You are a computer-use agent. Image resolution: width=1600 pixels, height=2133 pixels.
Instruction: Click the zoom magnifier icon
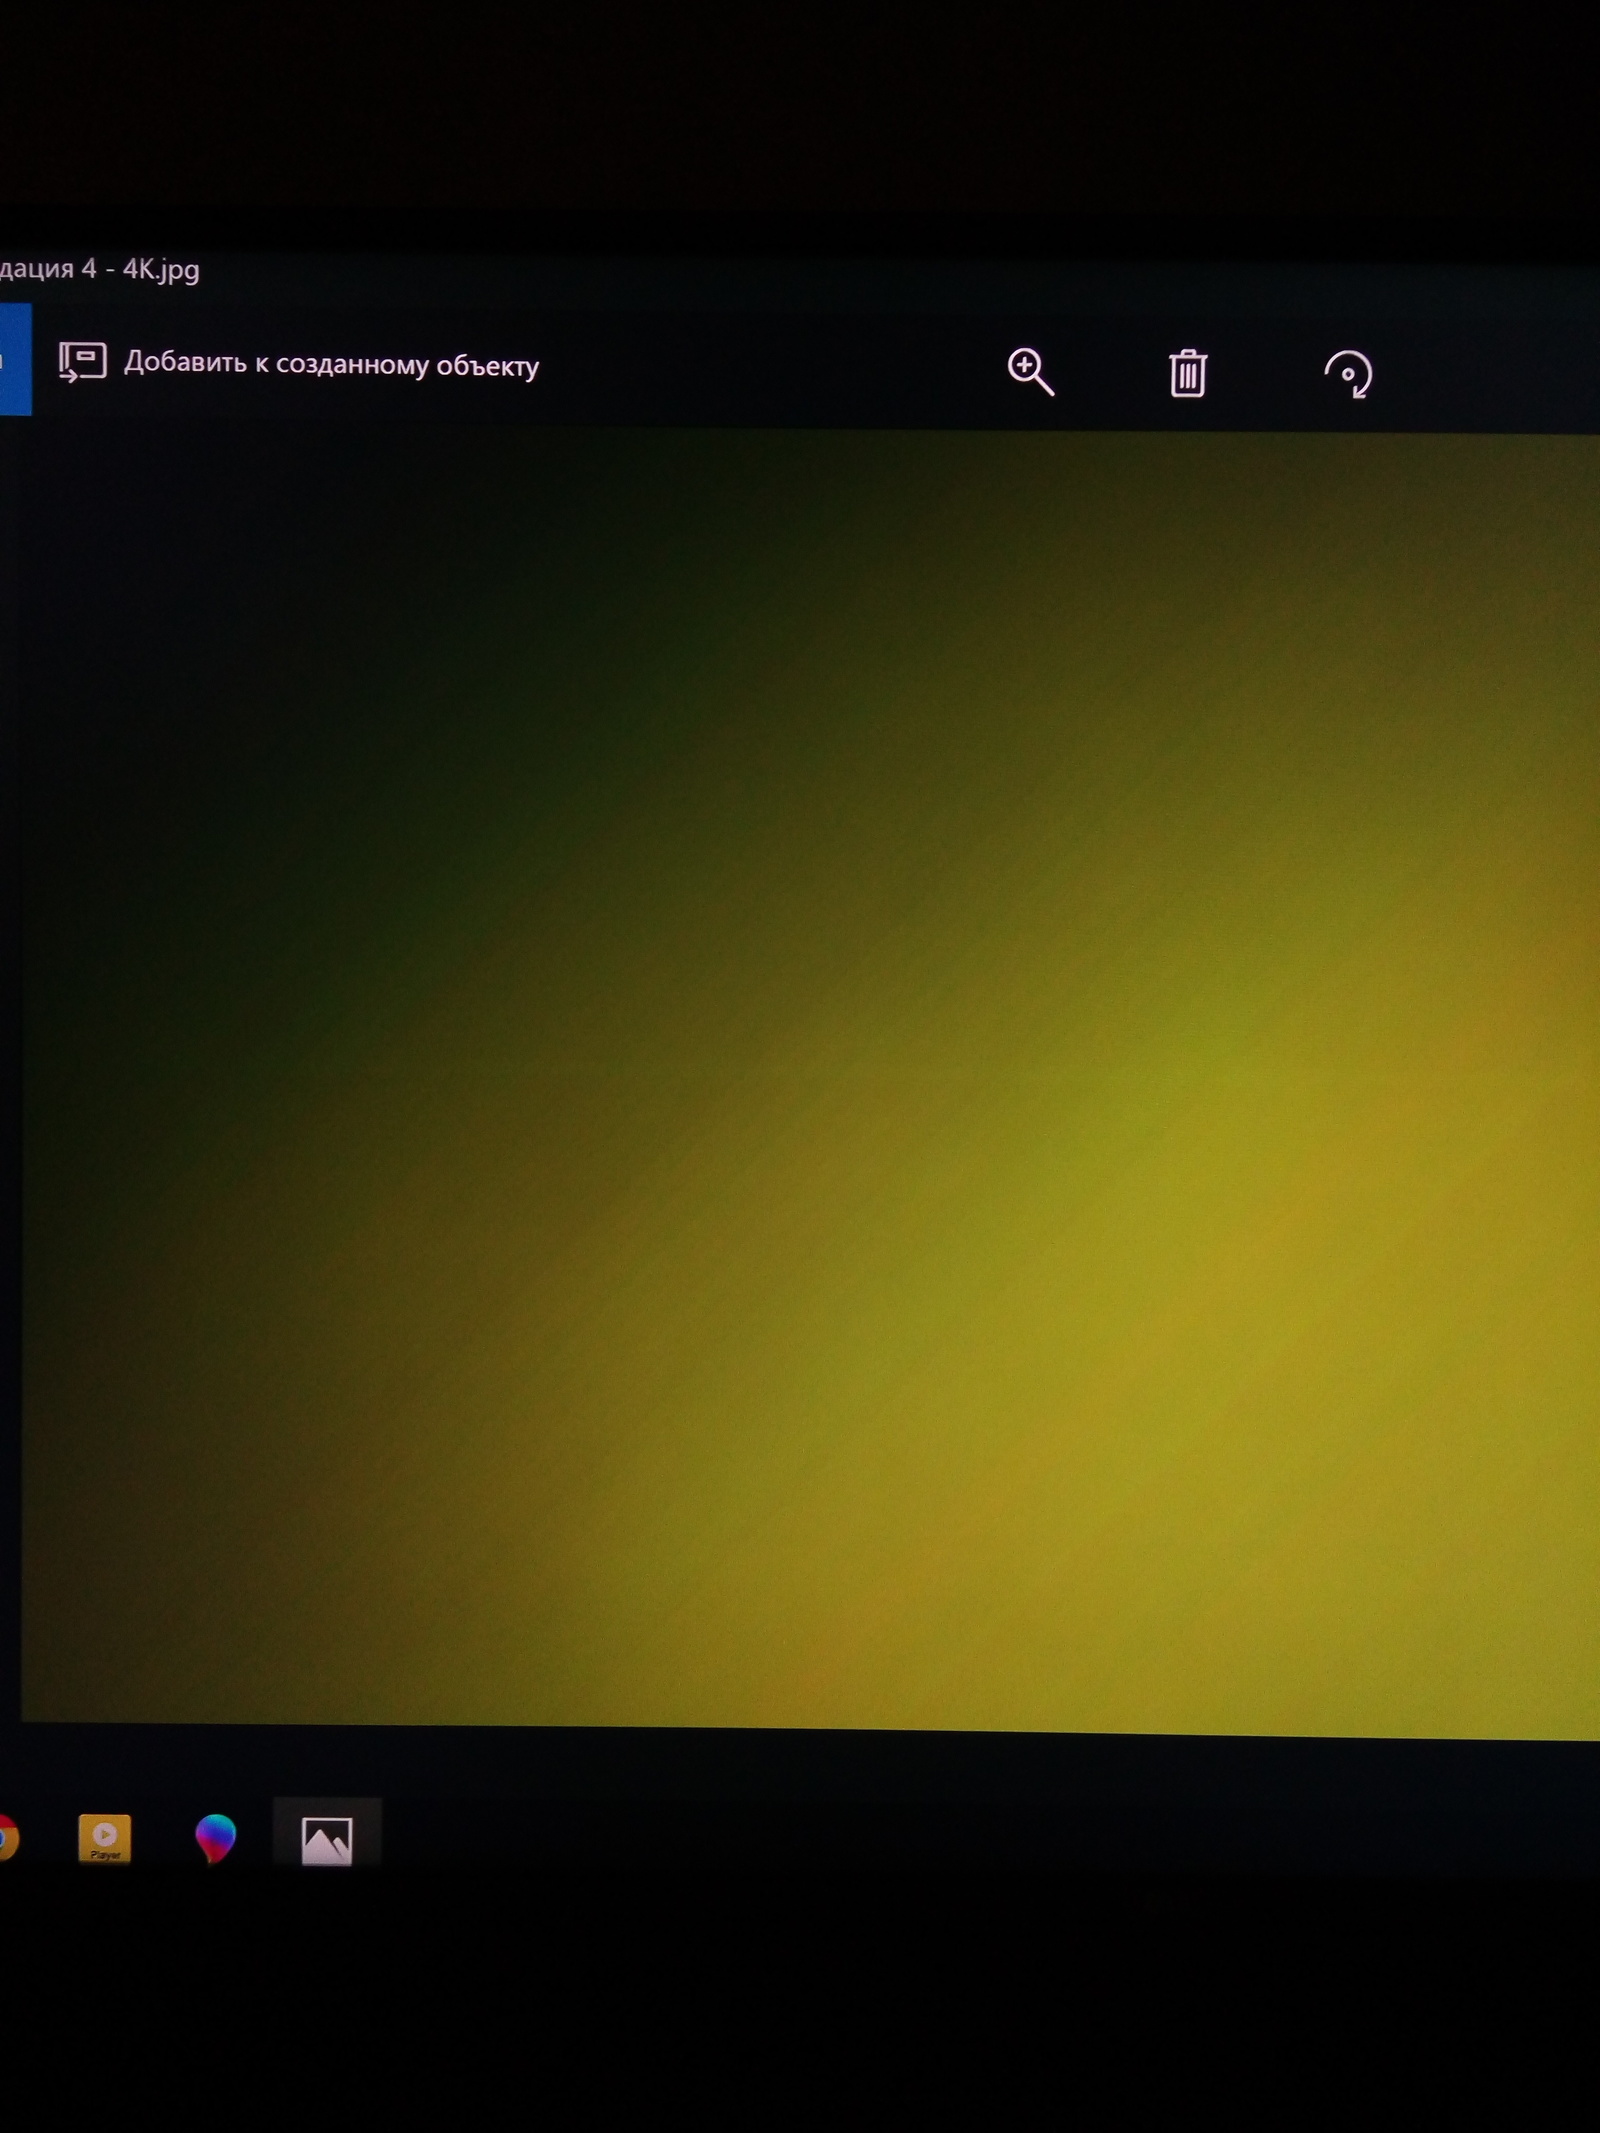(x=1030, y=372)
